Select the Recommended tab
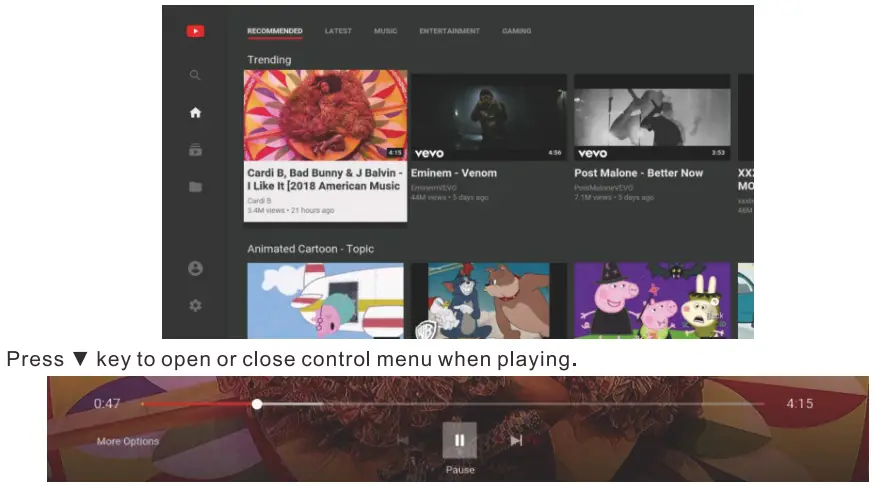This screenshot has width=873, height=486. 274,31
